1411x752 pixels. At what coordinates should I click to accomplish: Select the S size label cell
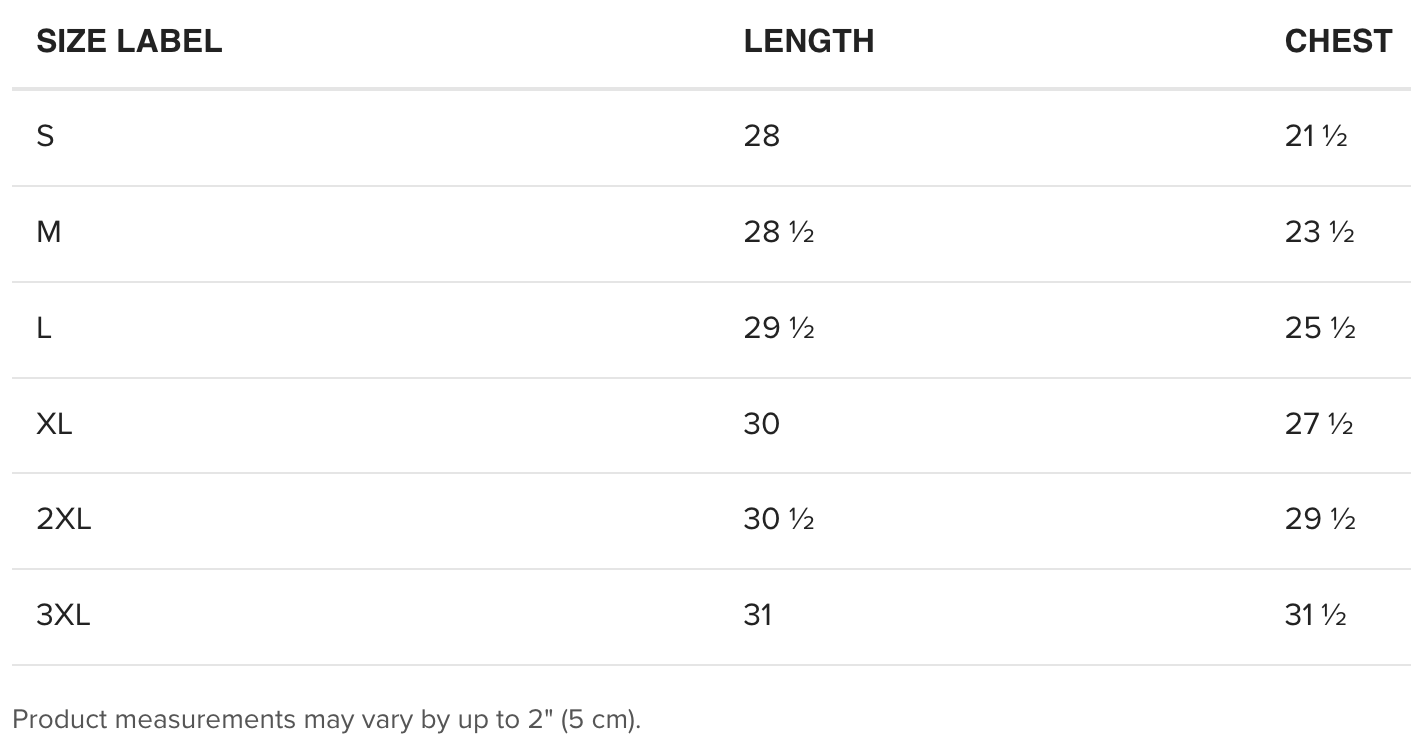[x=45, y=136]
